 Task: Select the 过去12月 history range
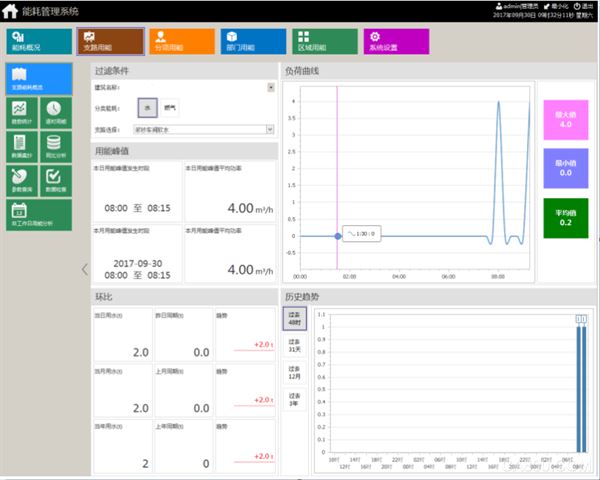point(295,372)
